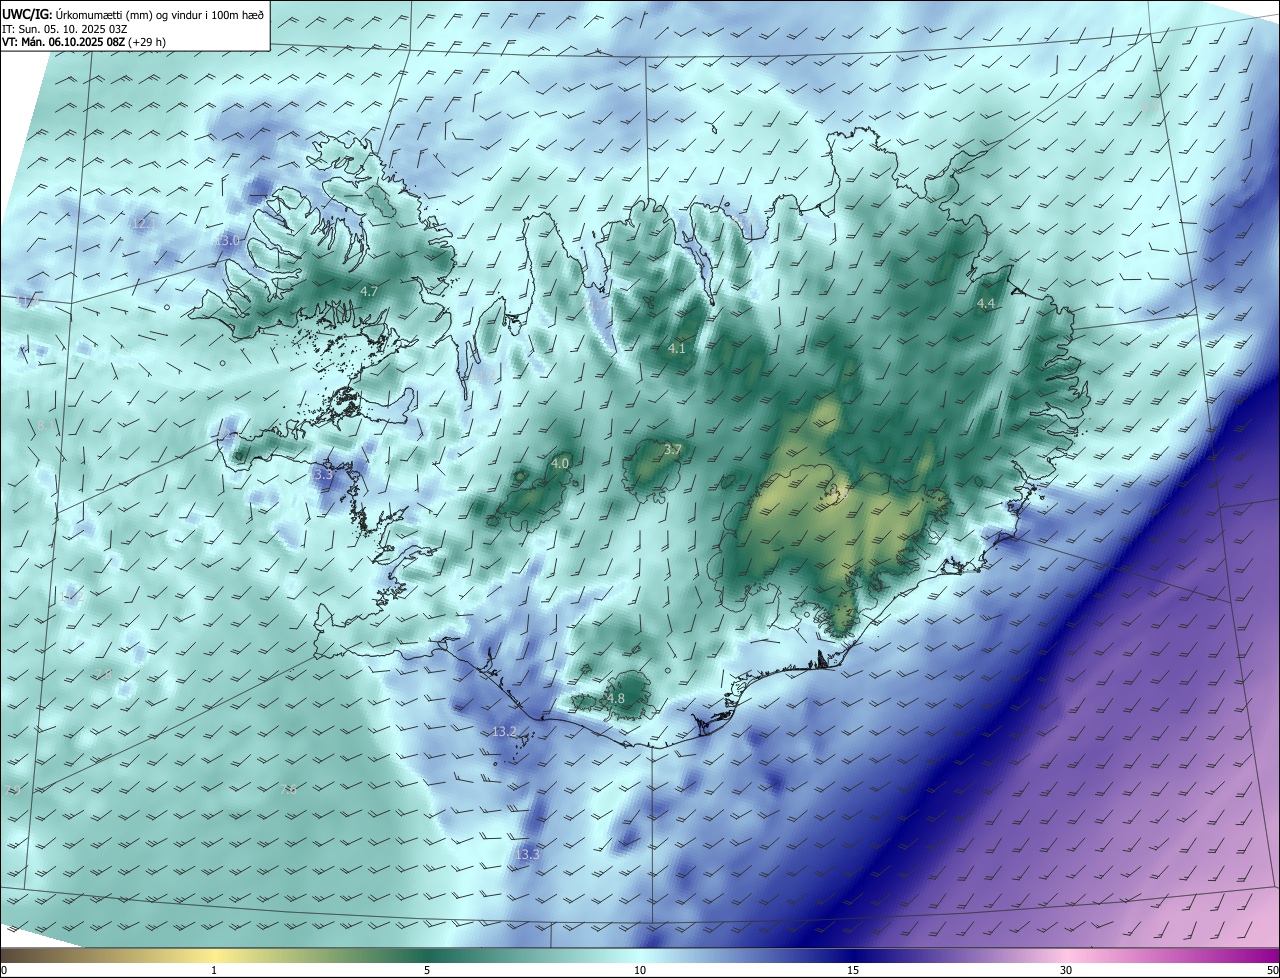Click the 0 tick on the color scale

[x=4, y=971]
